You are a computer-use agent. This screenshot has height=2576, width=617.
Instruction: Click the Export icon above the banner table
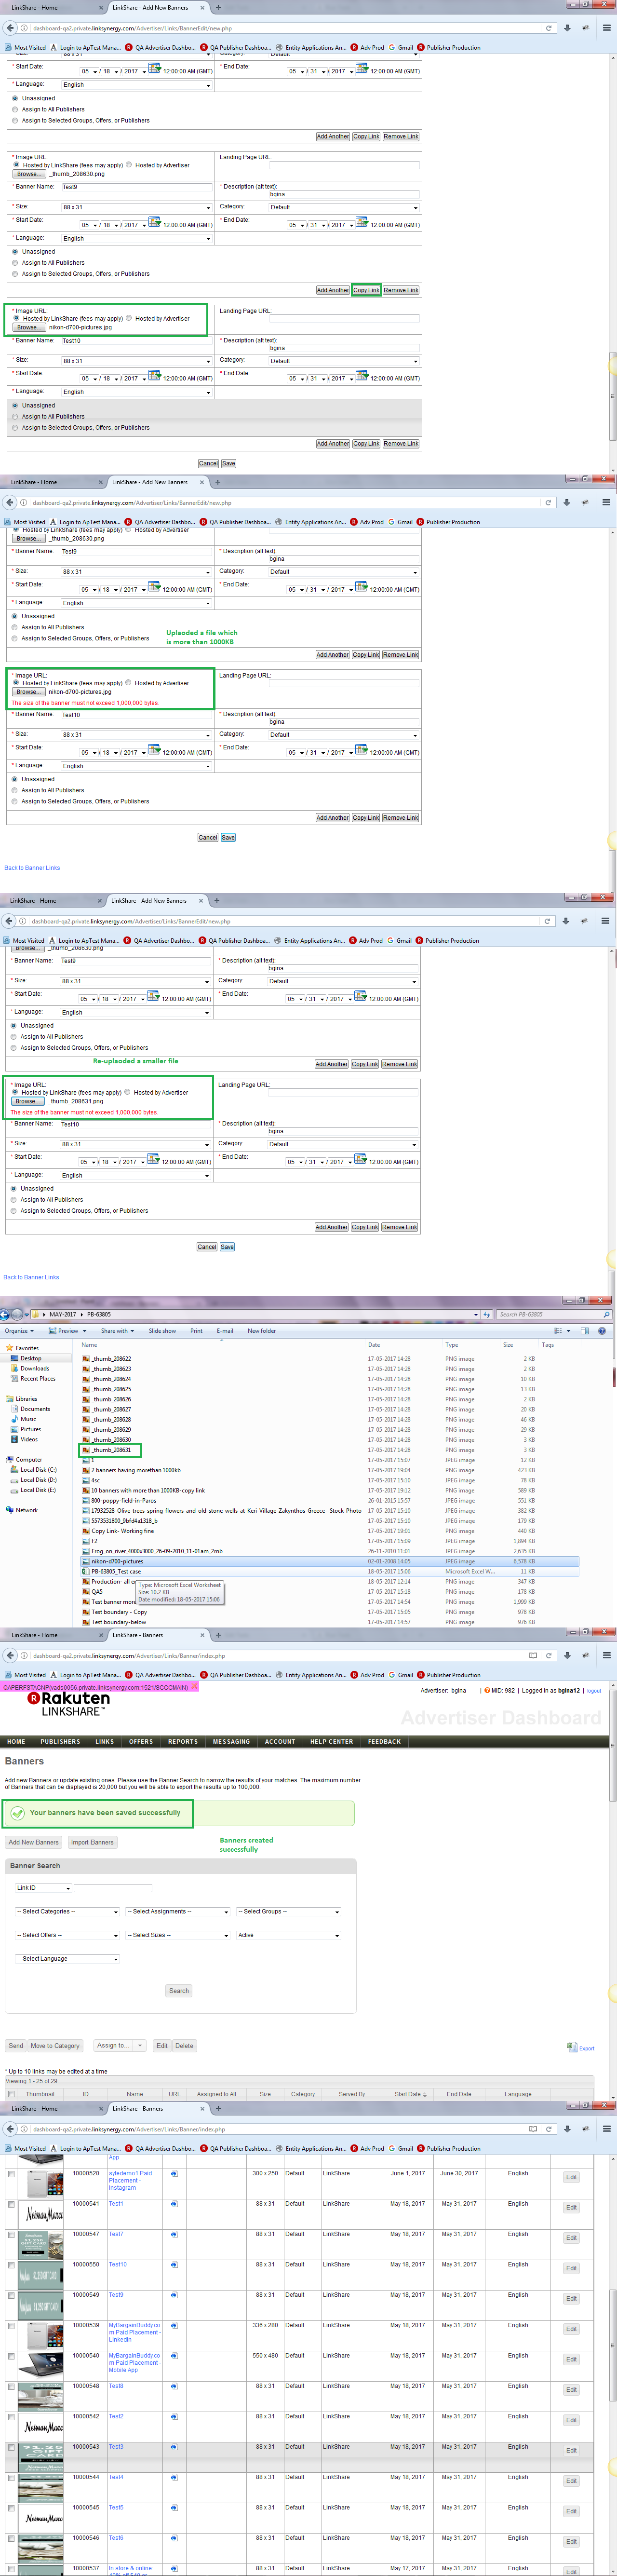[571, 2047]
